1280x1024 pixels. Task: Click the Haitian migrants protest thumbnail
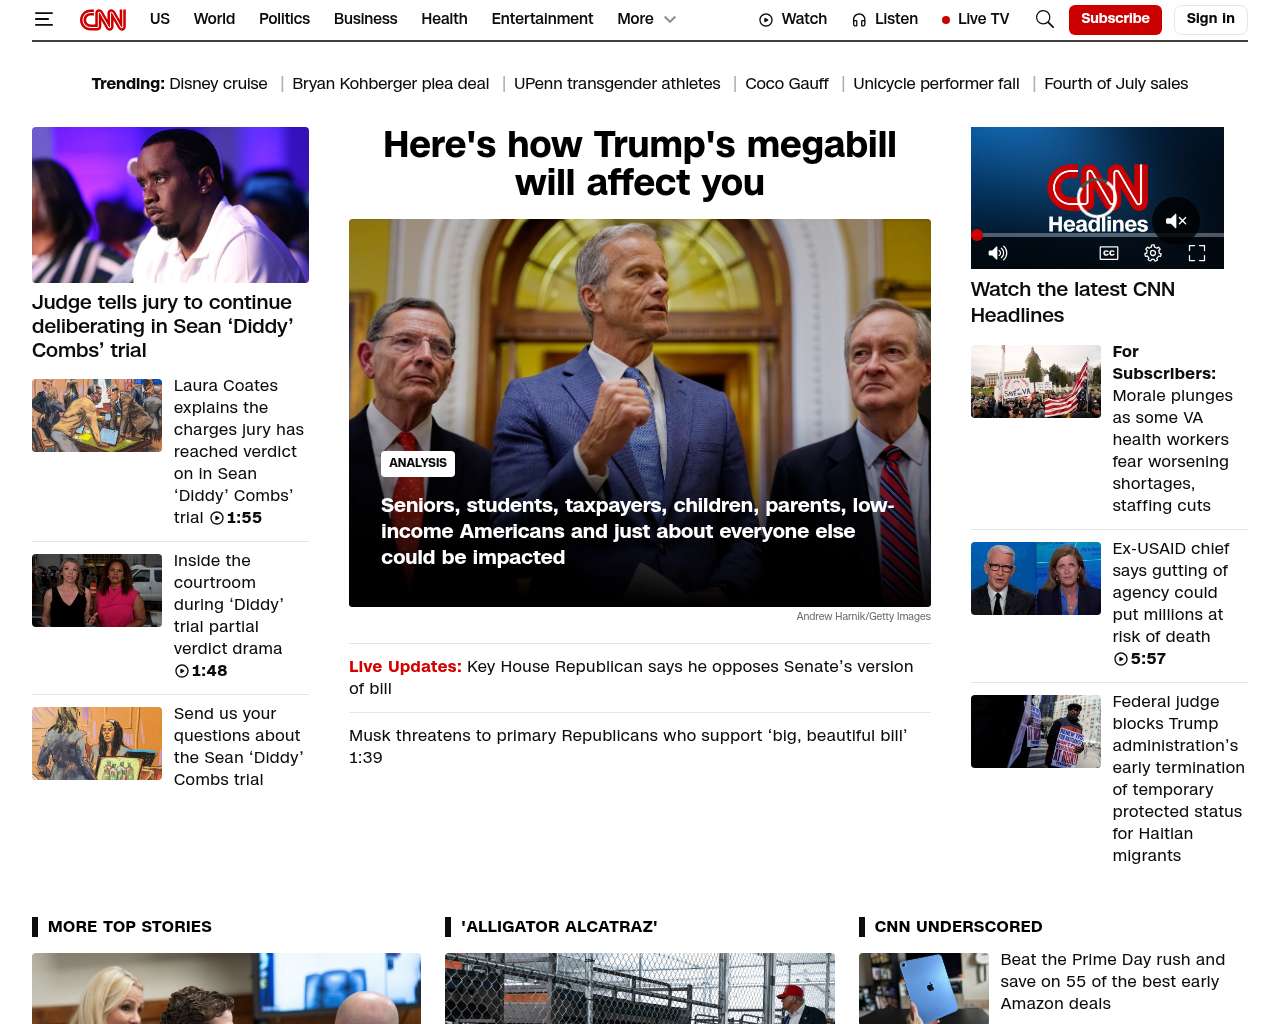click(x=1036, y=731)
